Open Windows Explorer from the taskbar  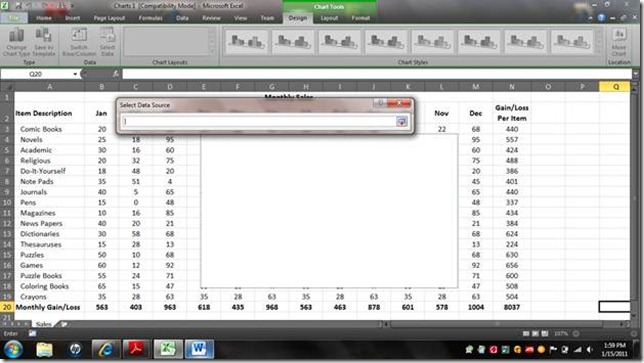coord(44,349)
